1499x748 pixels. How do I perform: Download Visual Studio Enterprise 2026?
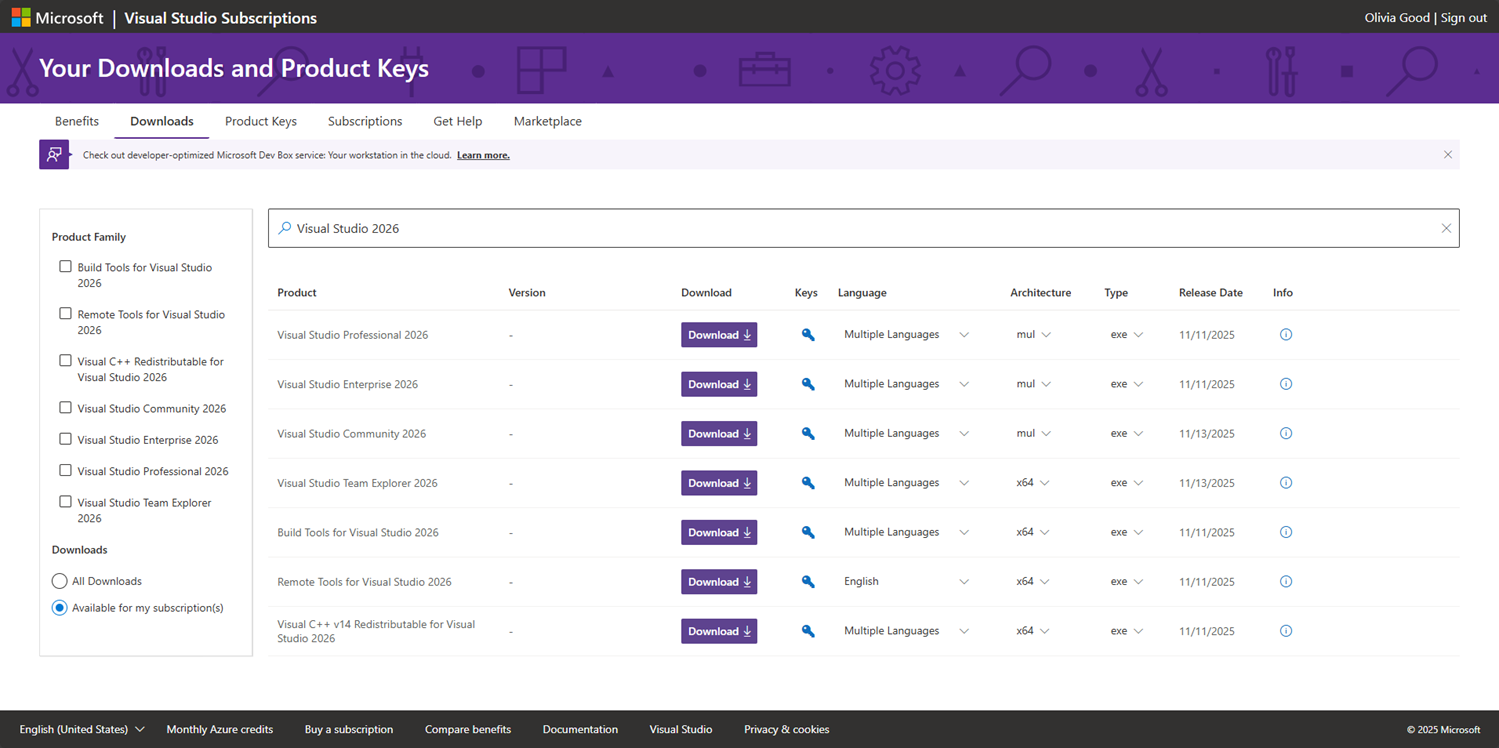pos(719,384)
